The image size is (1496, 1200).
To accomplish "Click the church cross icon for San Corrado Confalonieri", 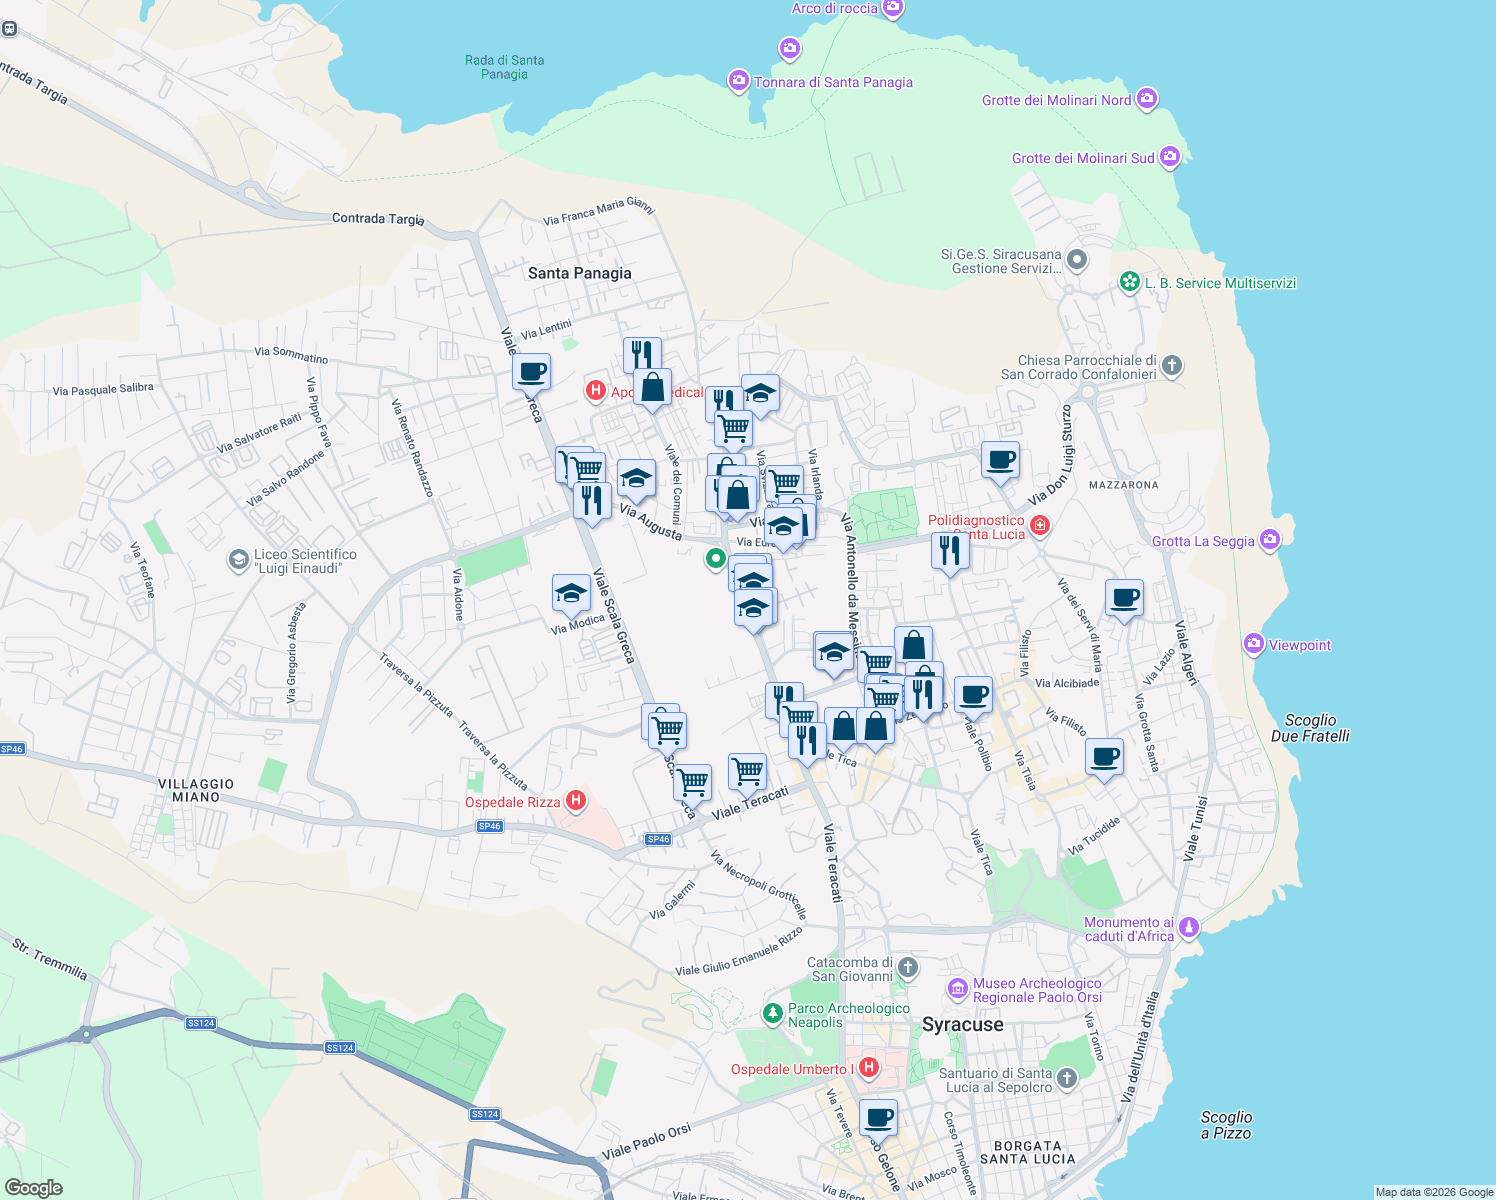I will (x=1172, y=367).
